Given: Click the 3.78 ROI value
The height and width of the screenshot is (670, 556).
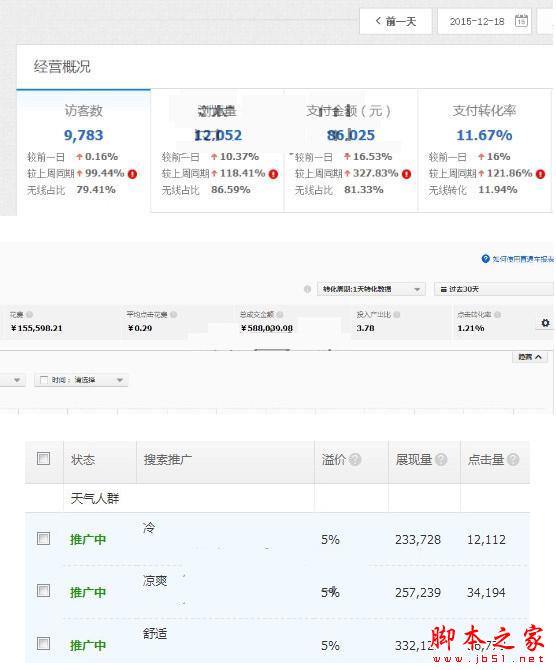Looking at the screenshot, I should point(365,328).
